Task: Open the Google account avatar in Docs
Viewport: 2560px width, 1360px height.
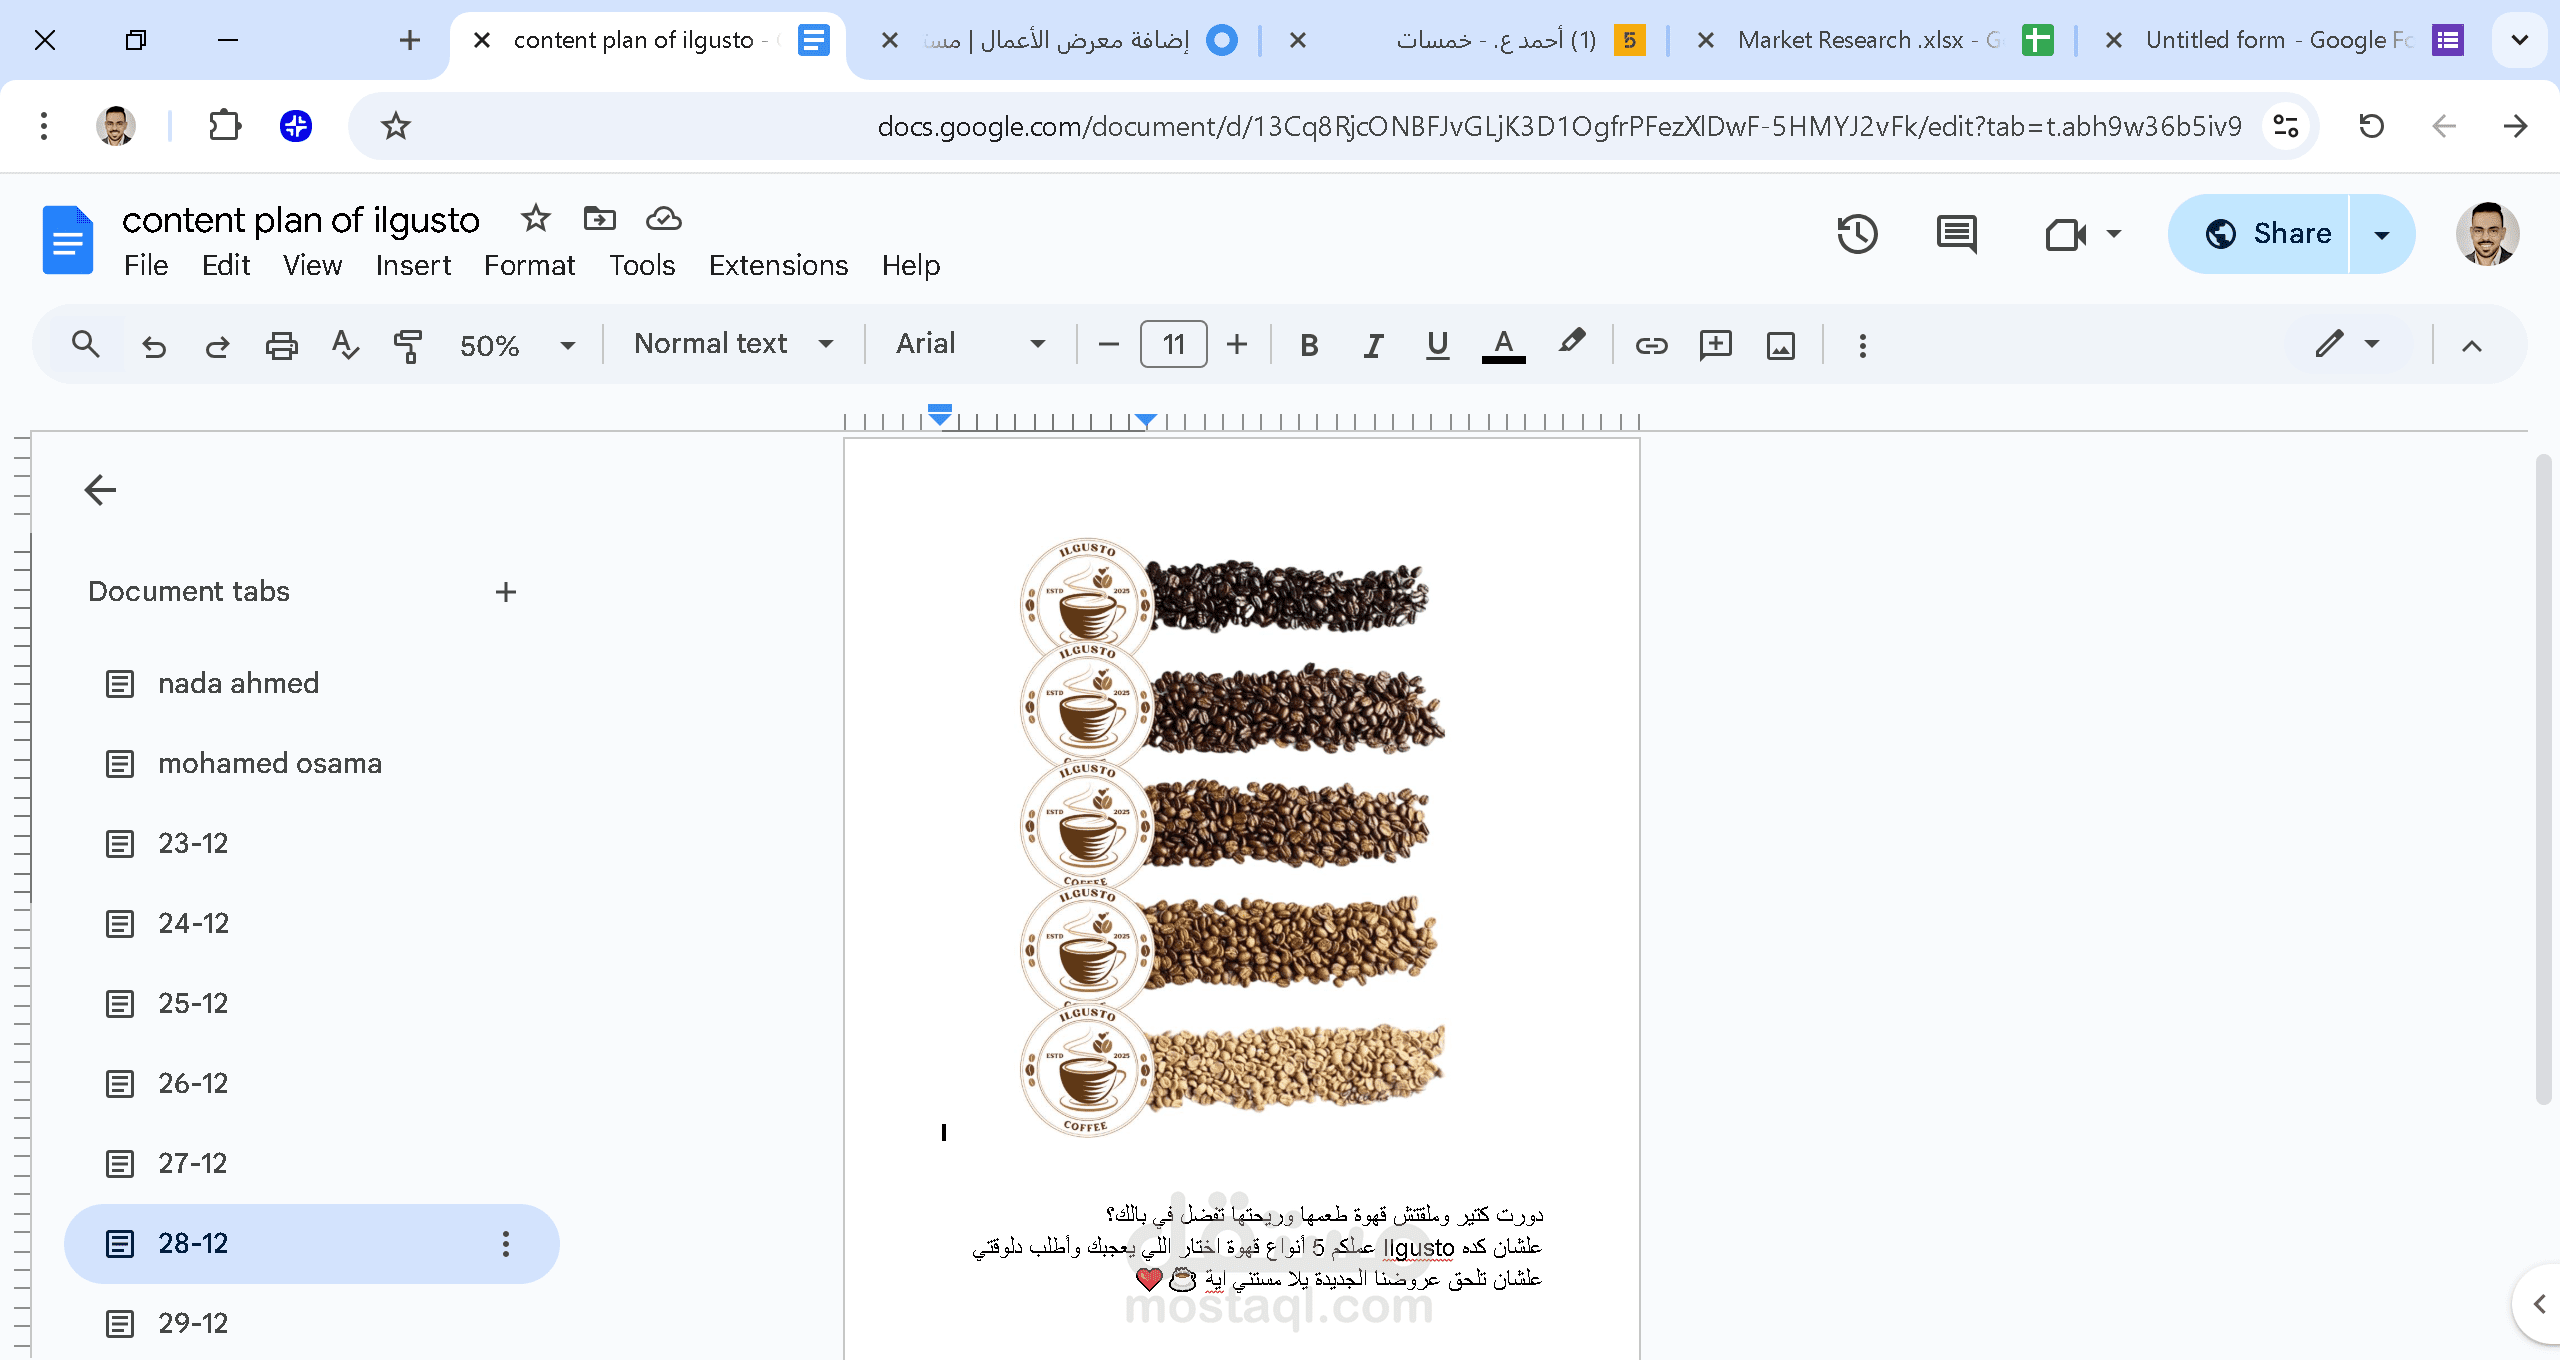Action: click(2487, 234)
